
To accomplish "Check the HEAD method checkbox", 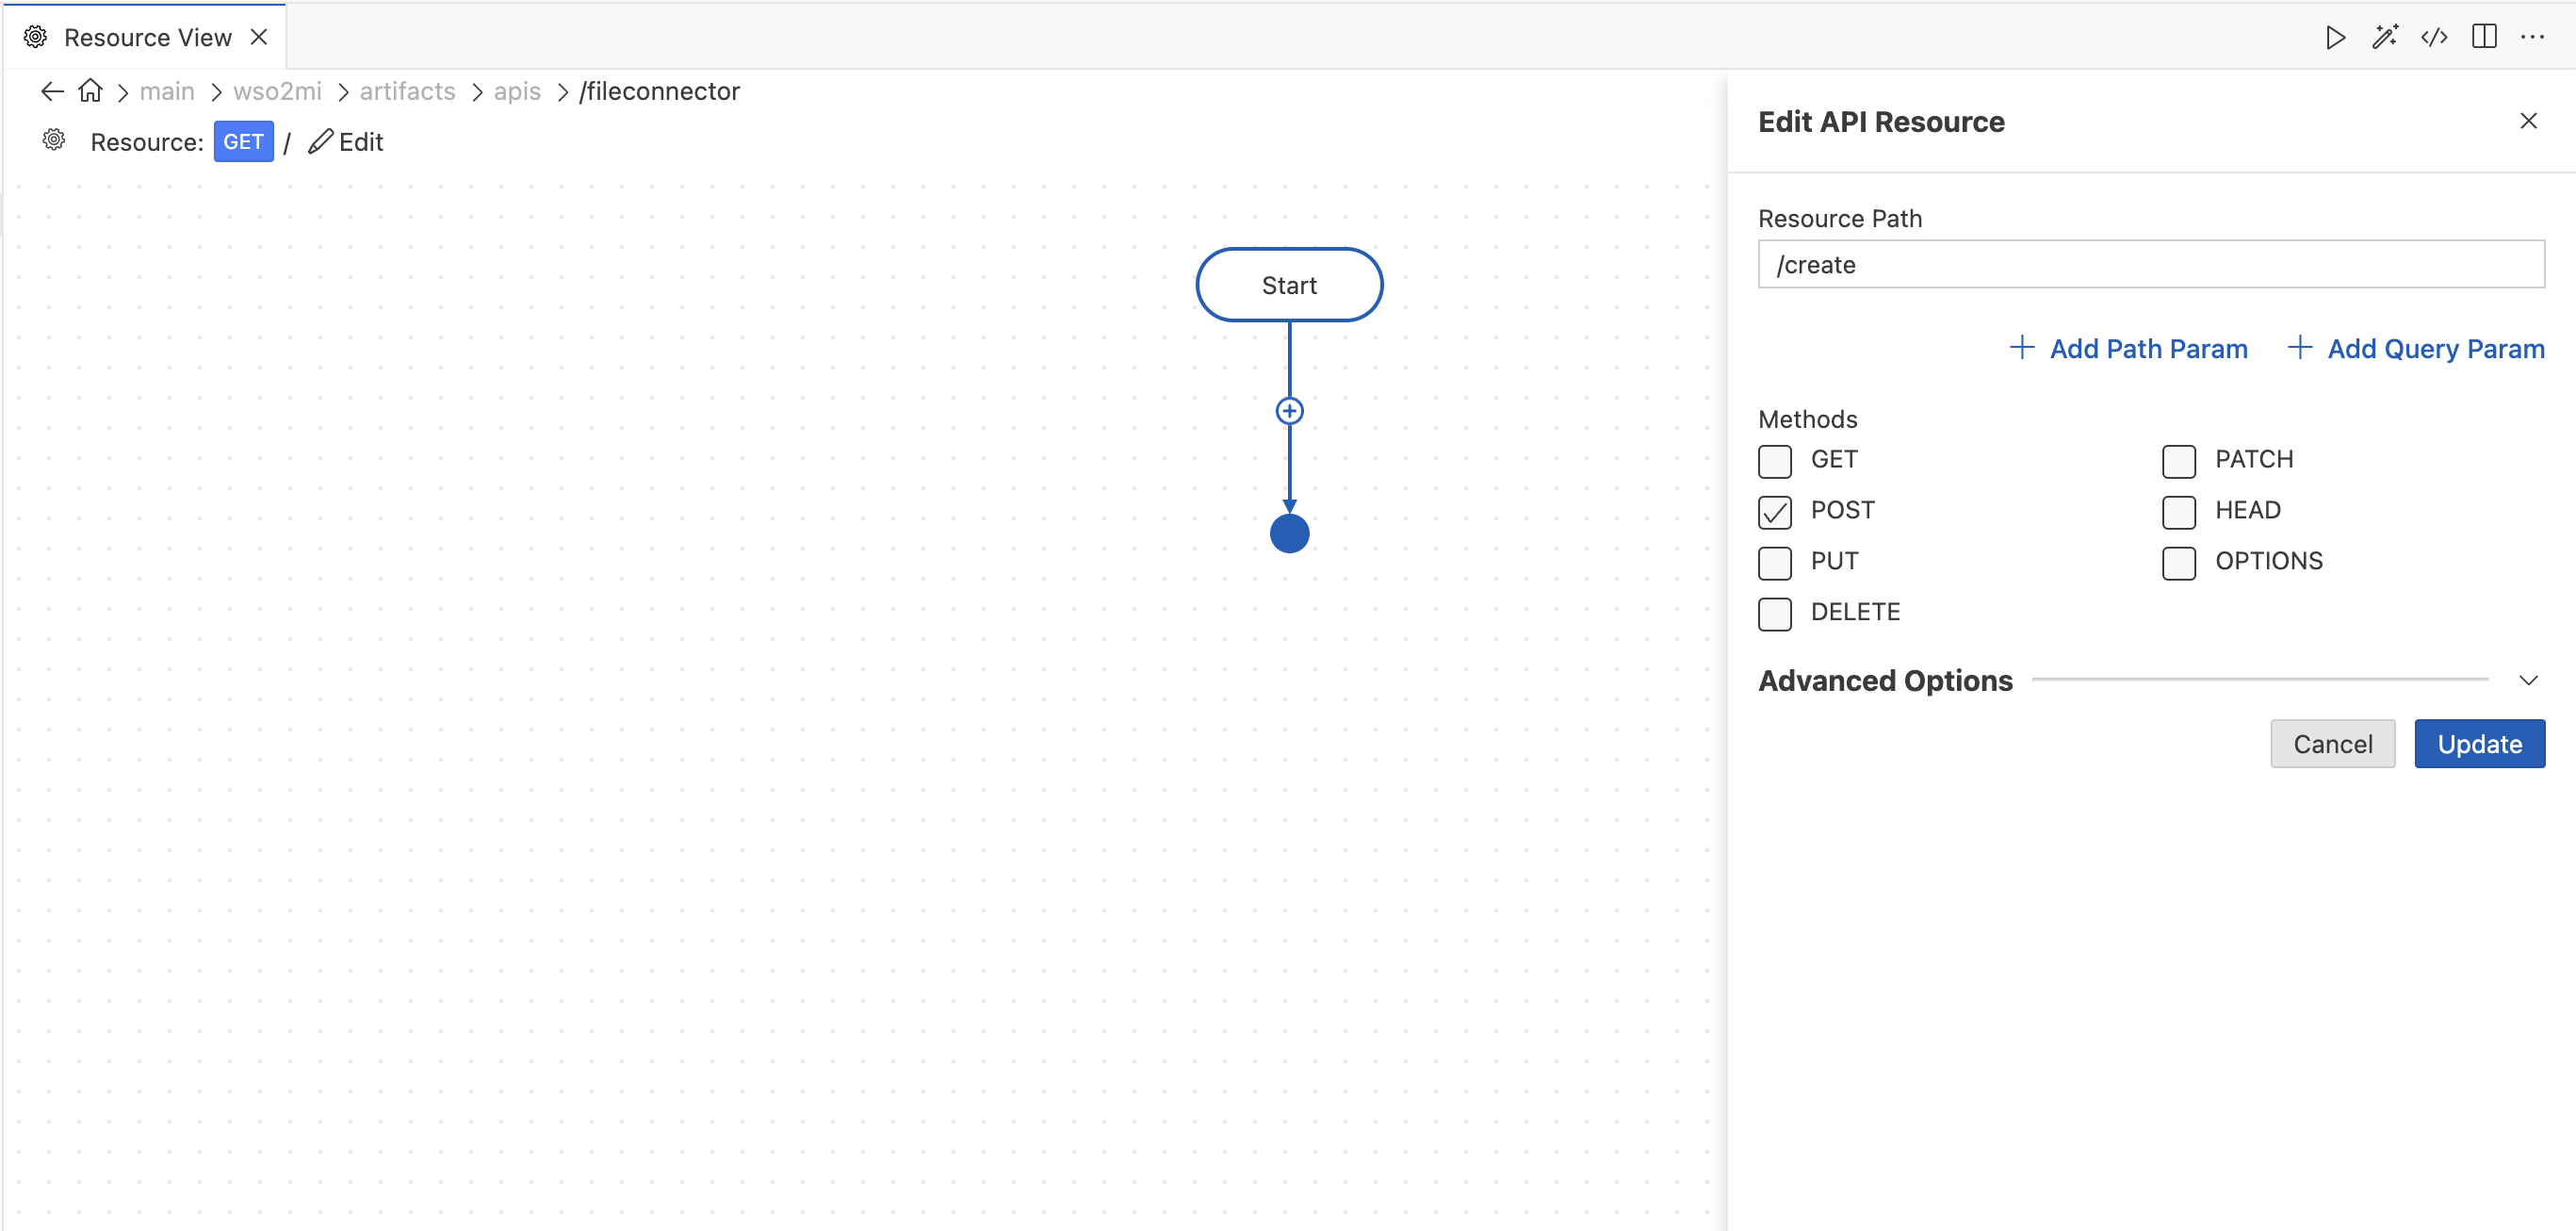I will coord(2179,512).
